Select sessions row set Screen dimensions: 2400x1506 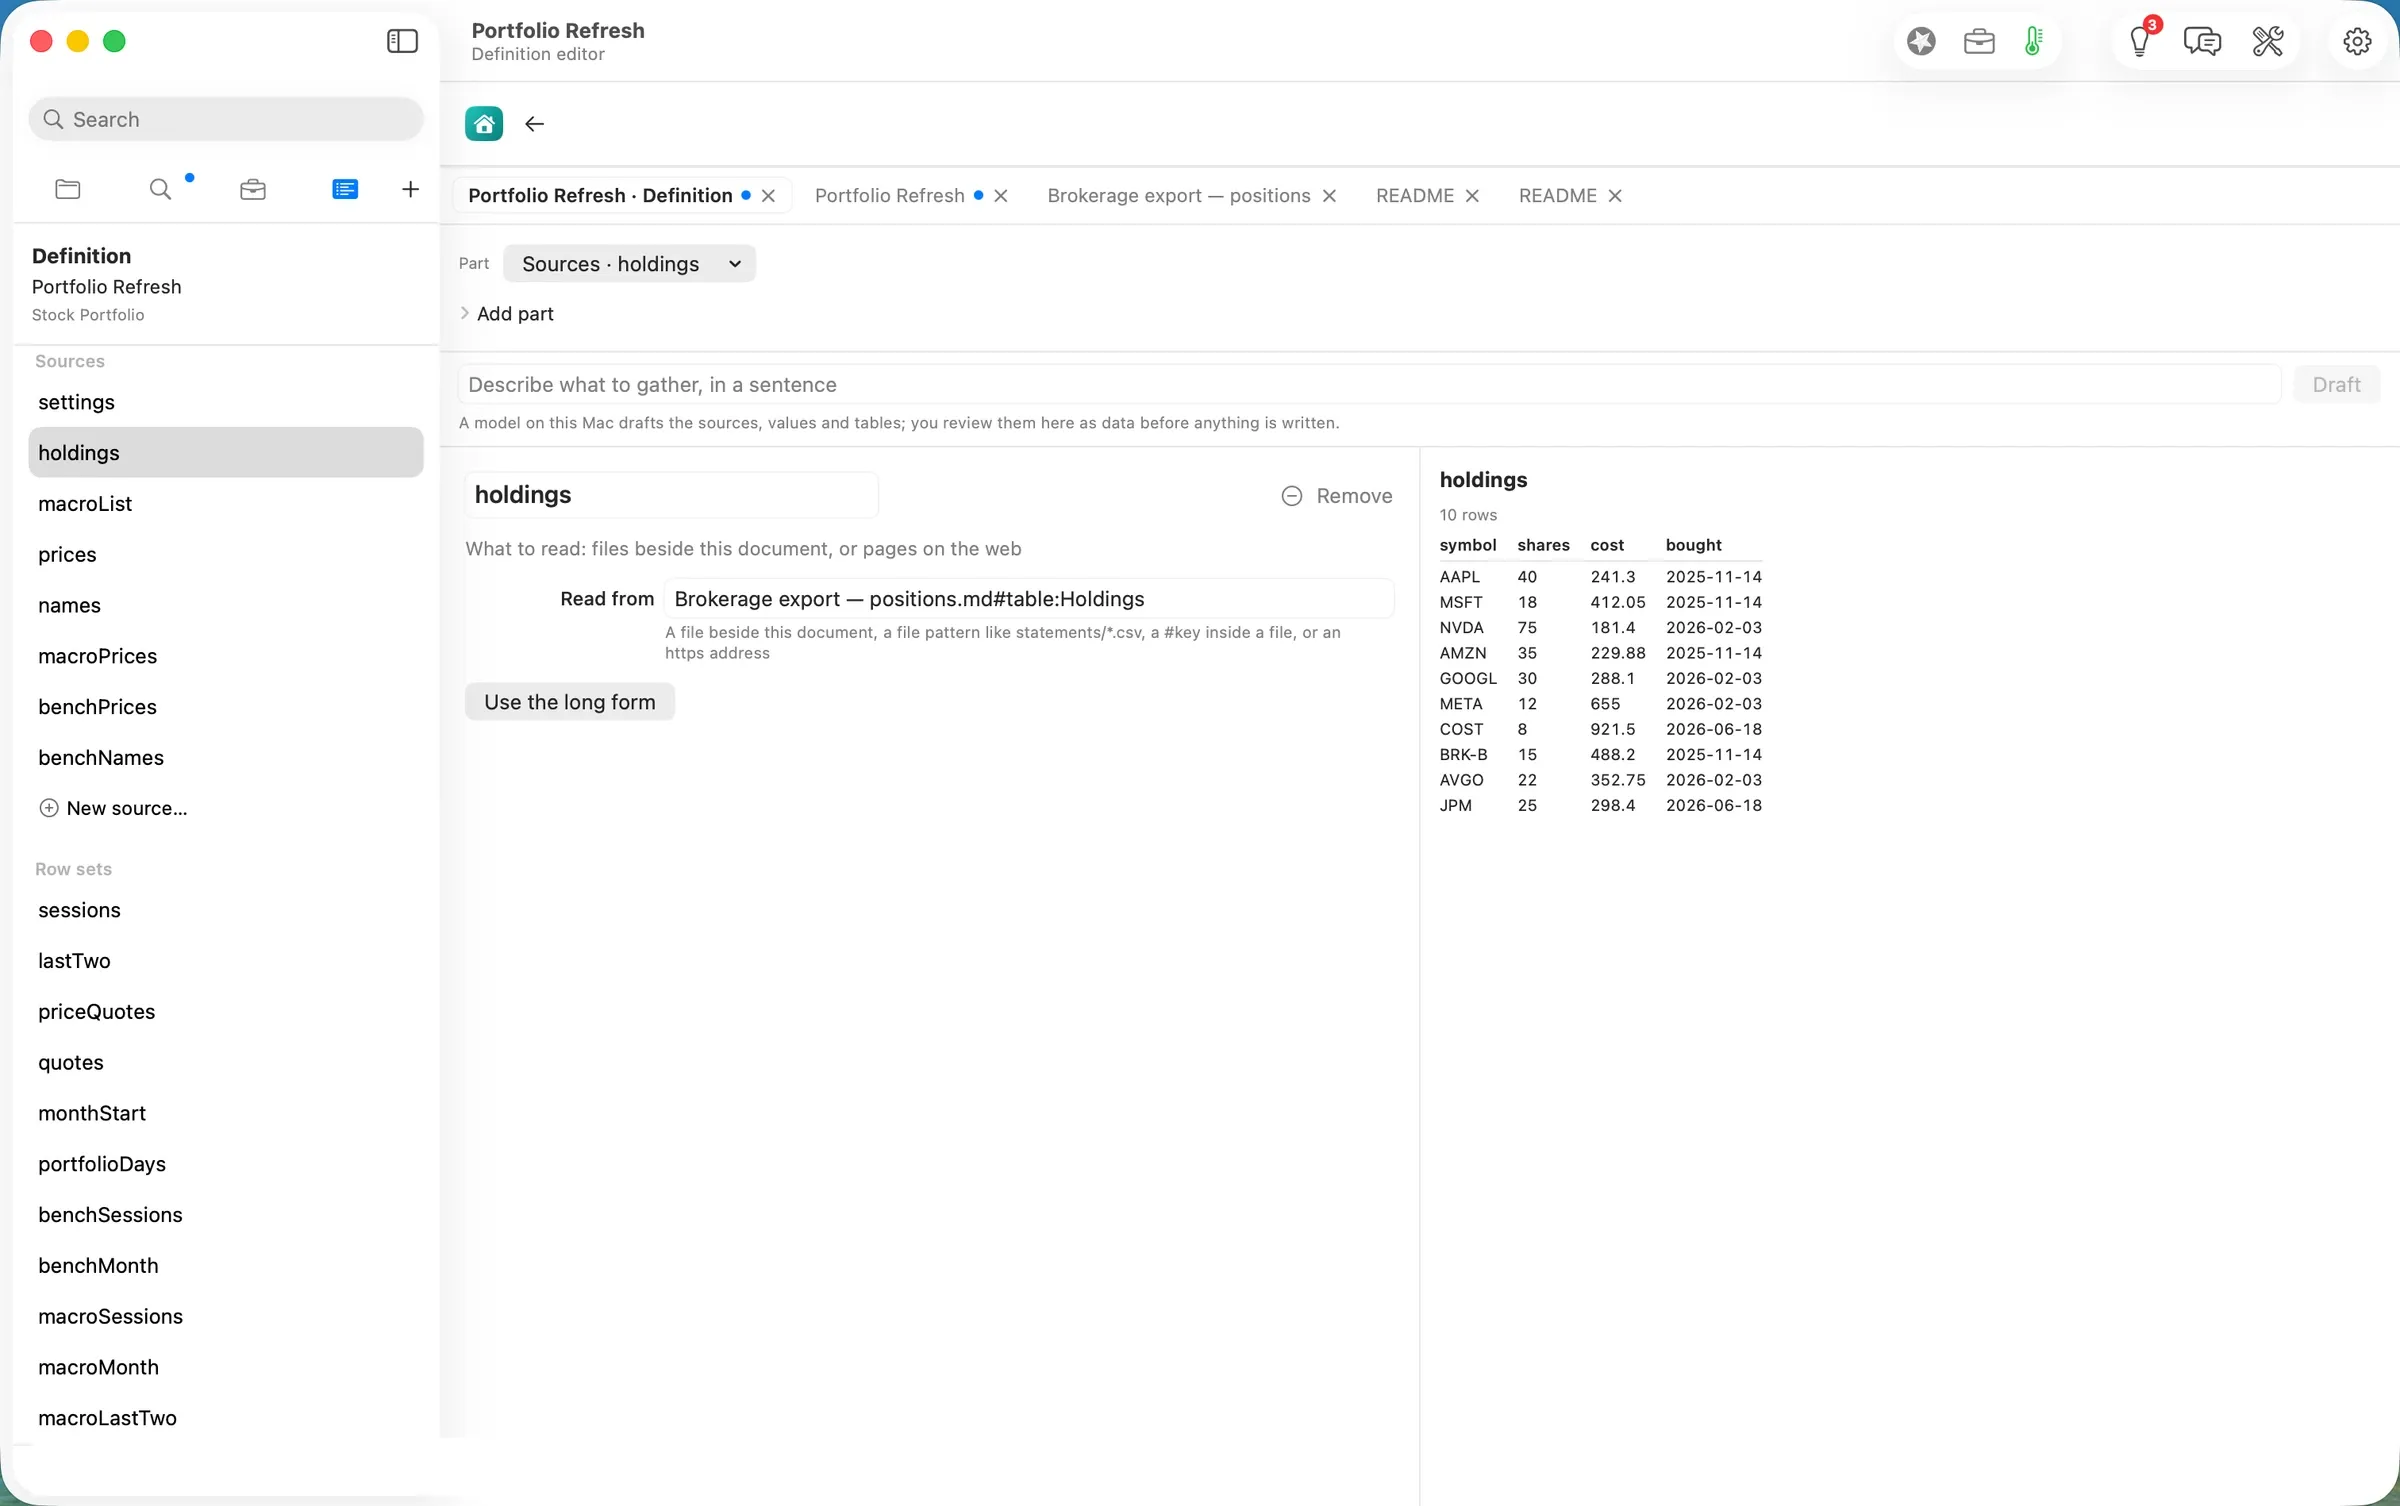[x=226, y=910]
